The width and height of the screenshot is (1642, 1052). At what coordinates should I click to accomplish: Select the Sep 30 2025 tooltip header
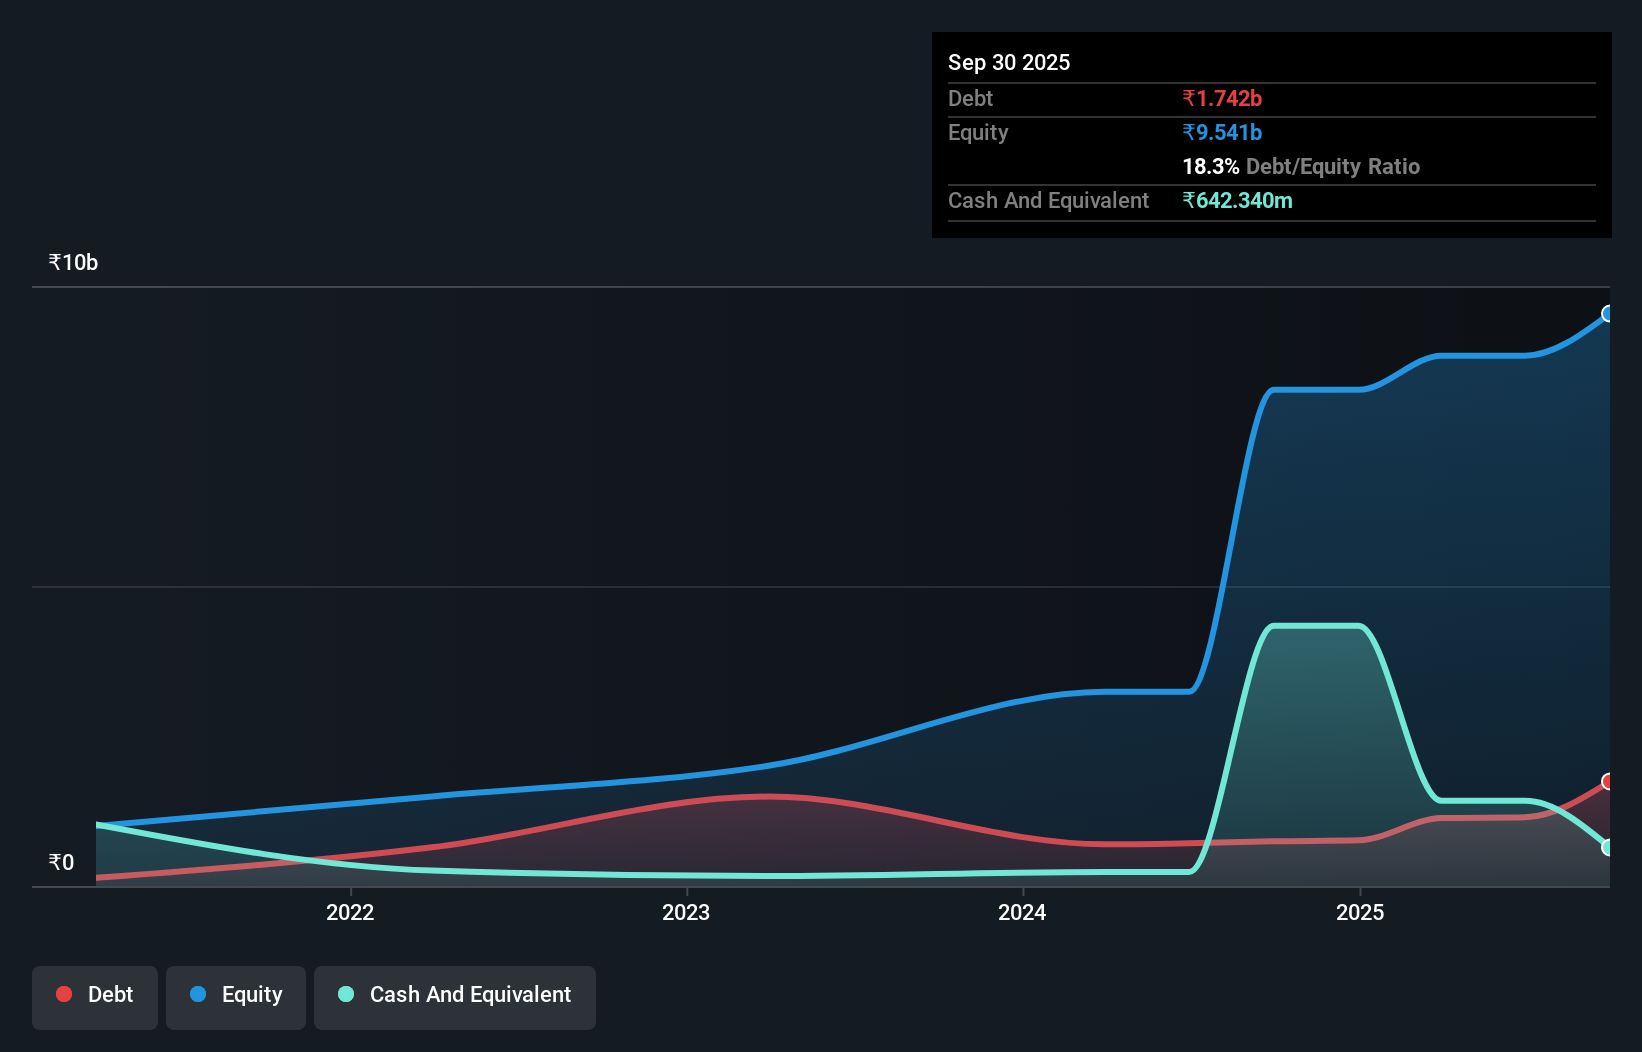pyautogui.click(x=1009, y=62)
